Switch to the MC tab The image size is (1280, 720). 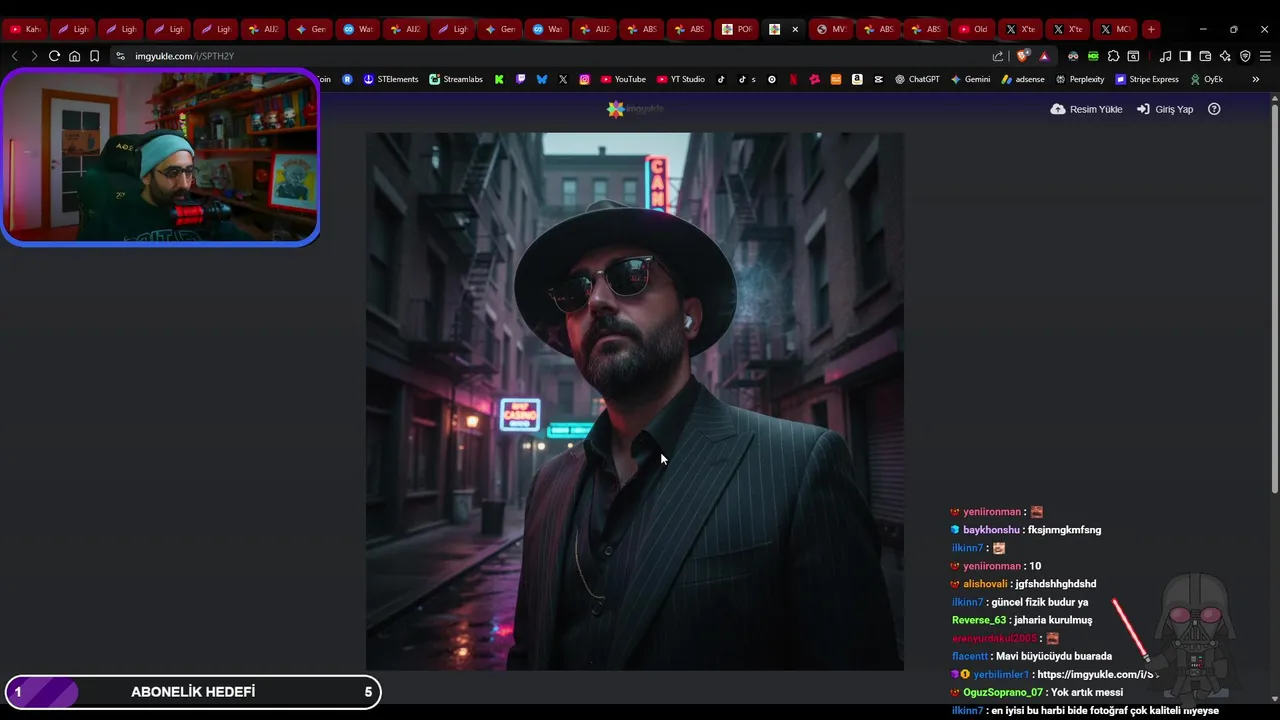[x=1115, y=29]
